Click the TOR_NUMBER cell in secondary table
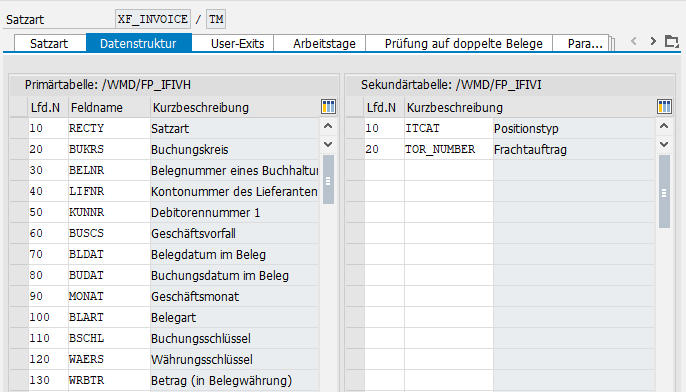The width and height of the screenshot is (686, 392). tap(448, 149)
